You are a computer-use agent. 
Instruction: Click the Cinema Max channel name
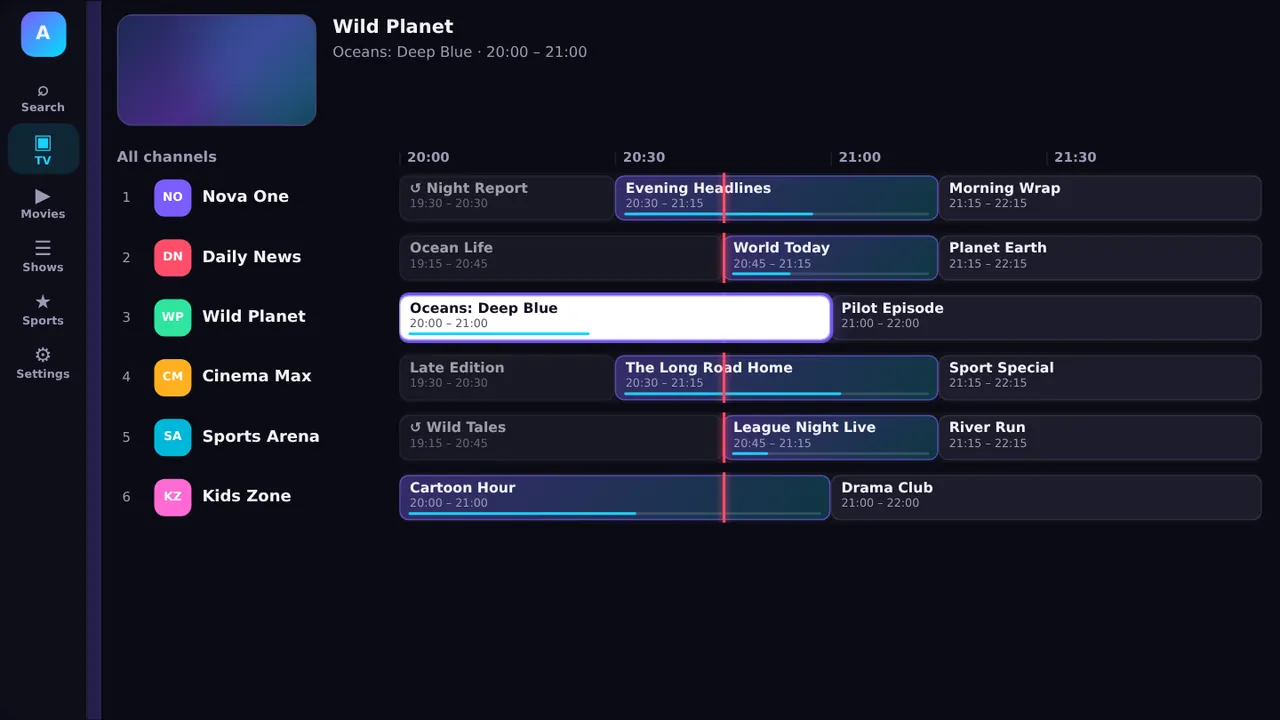pyautogui.click(x=257, y=377)
